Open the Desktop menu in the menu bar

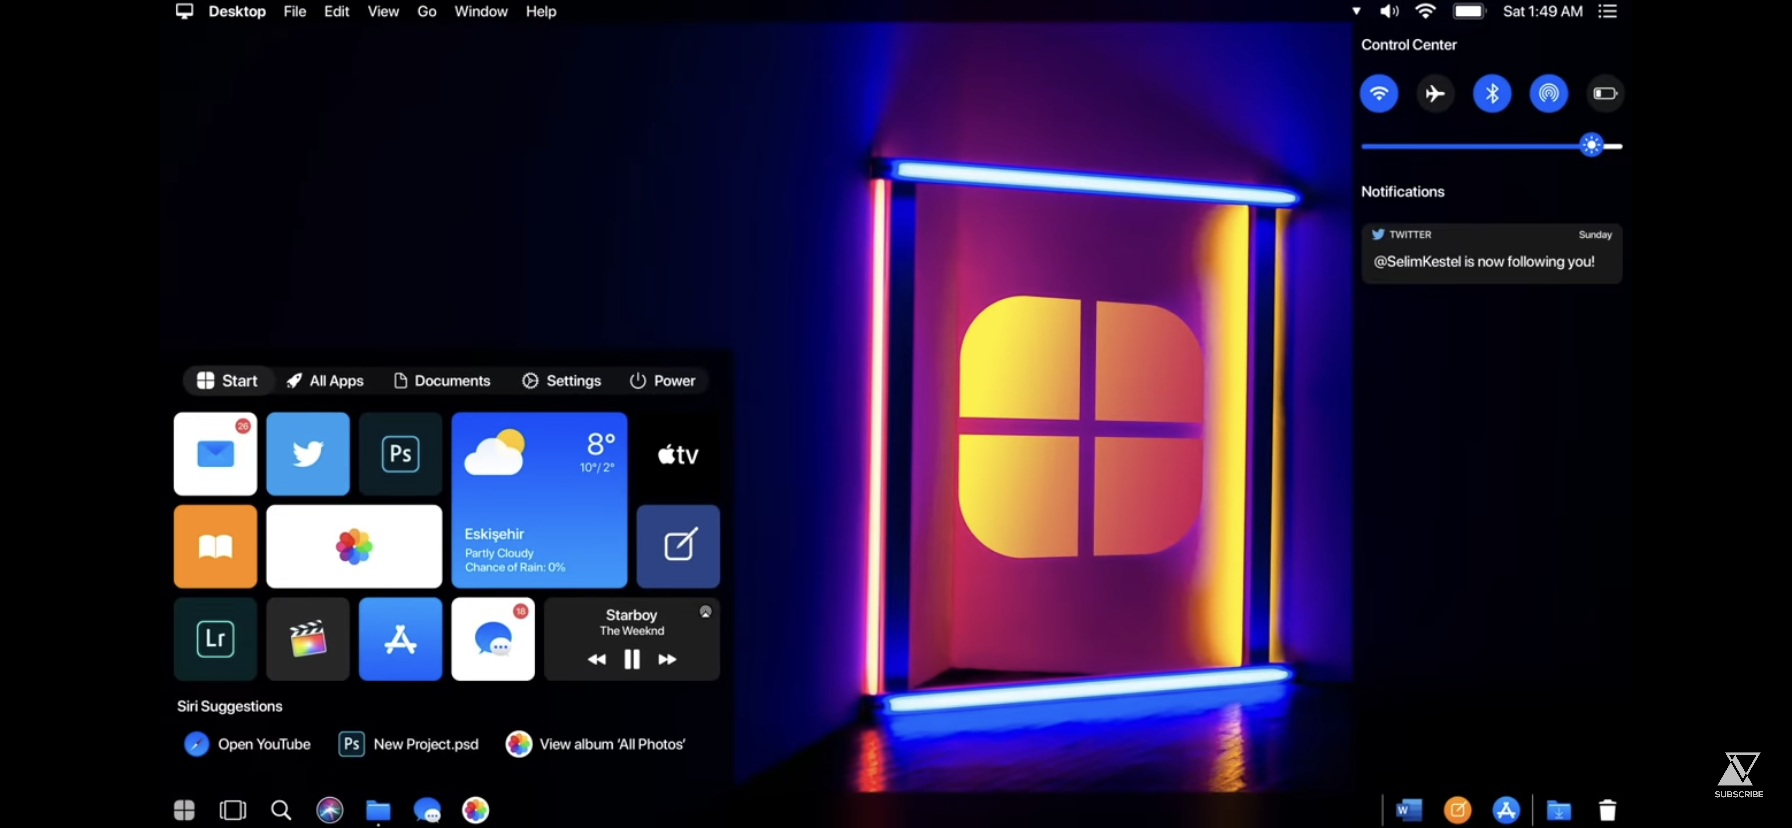[x=237, y=11]
